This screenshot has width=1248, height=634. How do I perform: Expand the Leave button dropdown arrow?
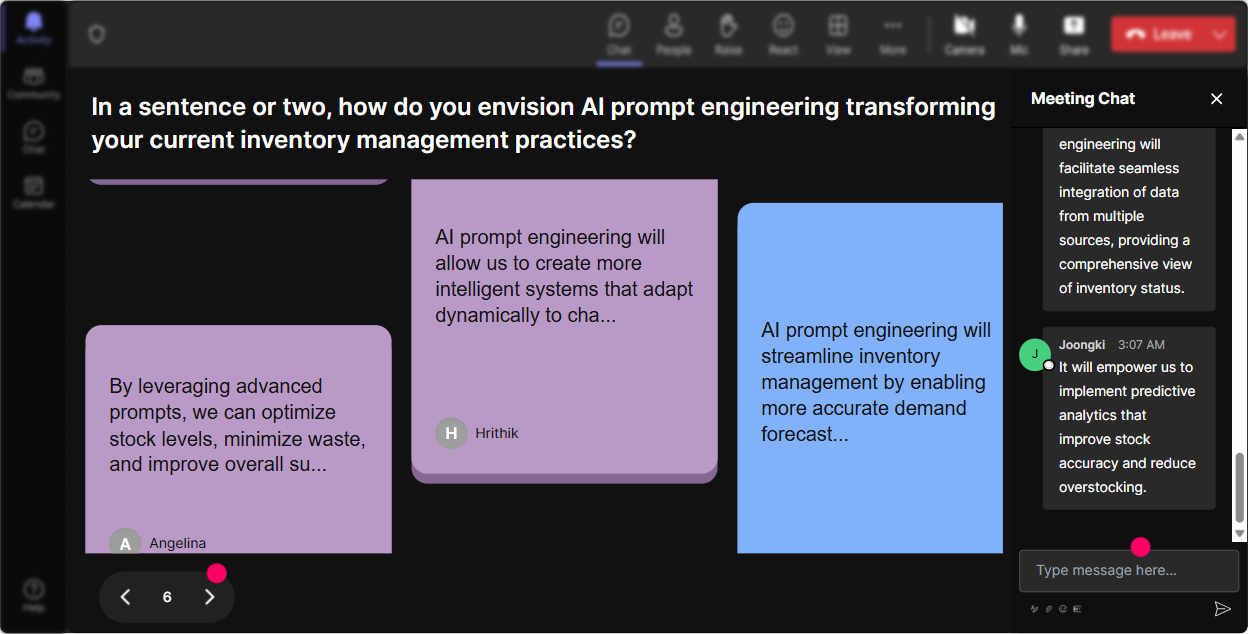[x=1220, y=34]
